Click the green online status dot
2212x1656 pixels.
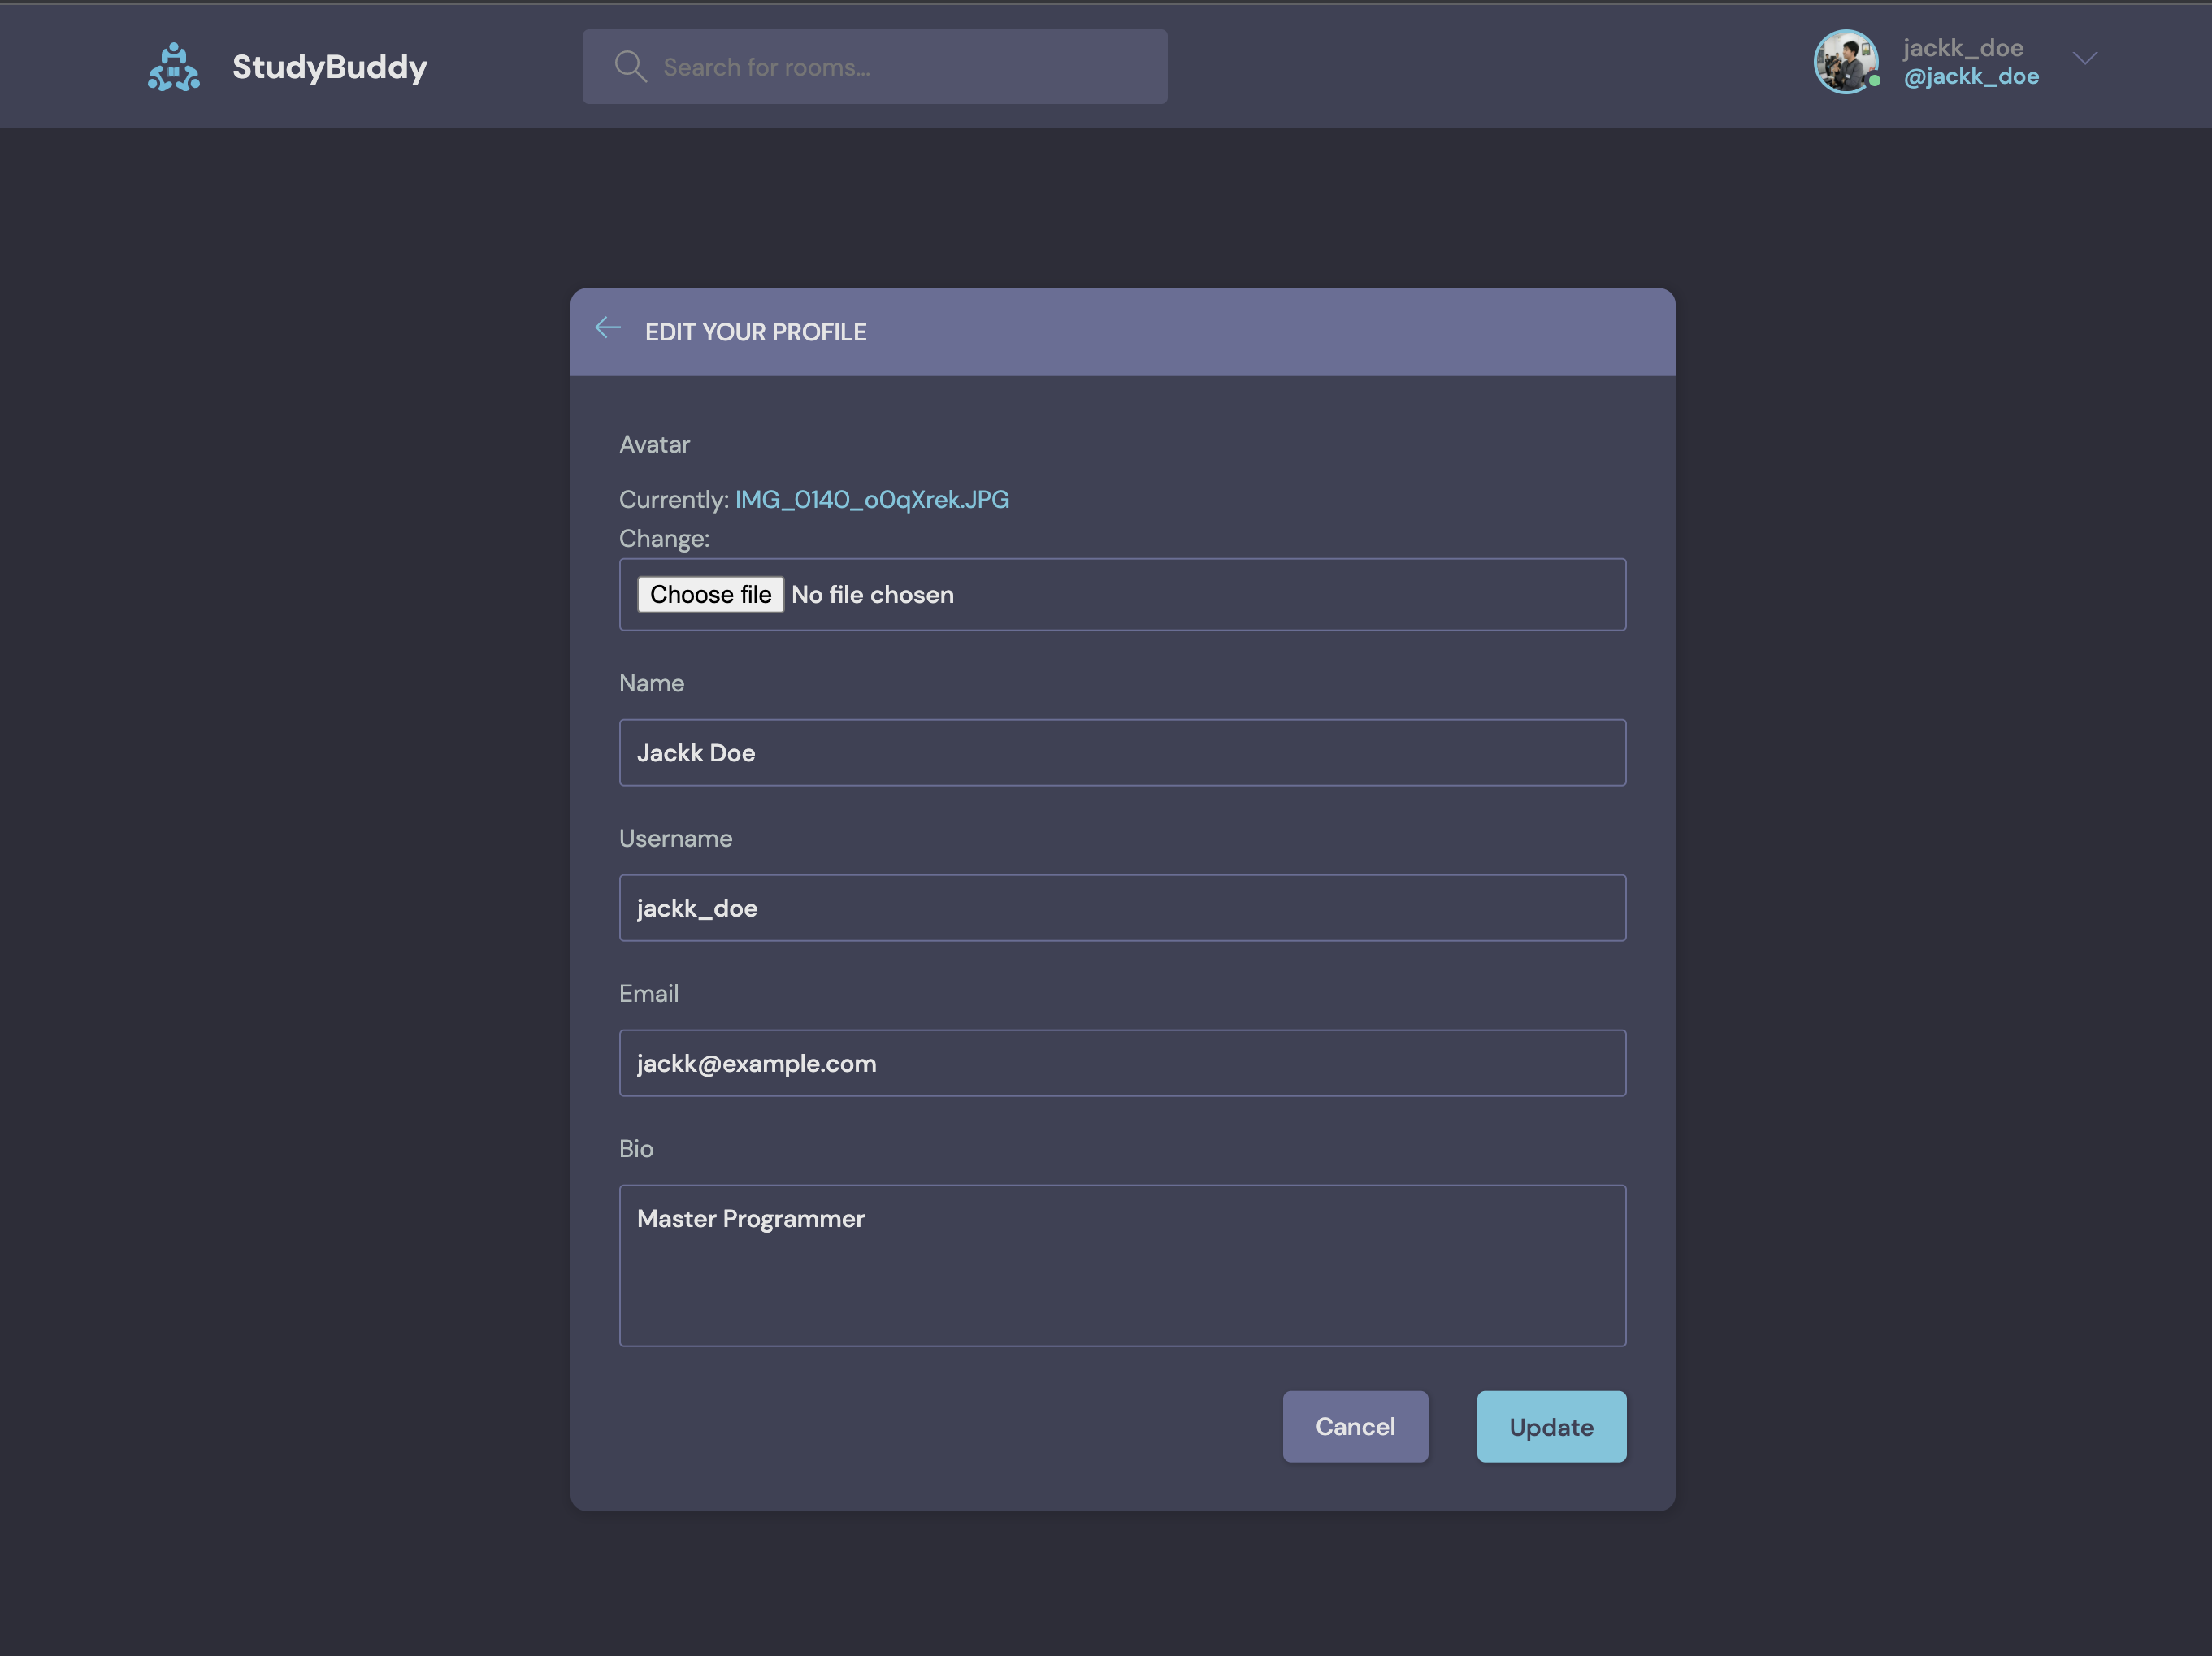[x=1875, y=81]
